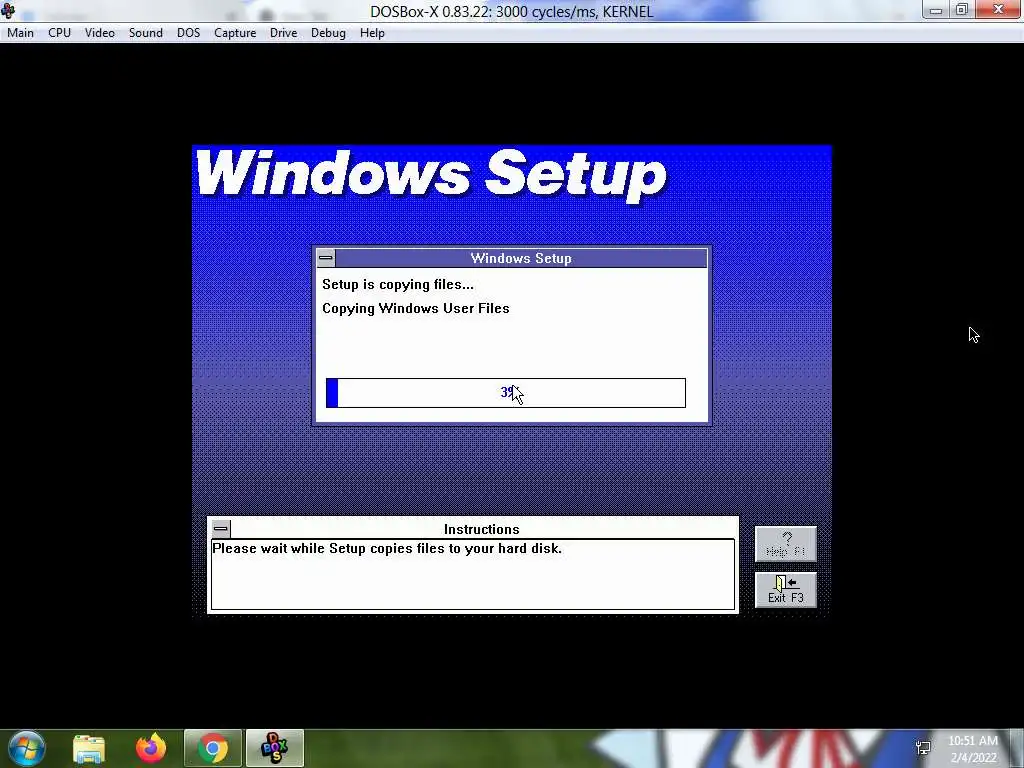Click the DOSBox-X window title bar text
This screenshot has width=1024, height=768.
[x=511, y=11]
